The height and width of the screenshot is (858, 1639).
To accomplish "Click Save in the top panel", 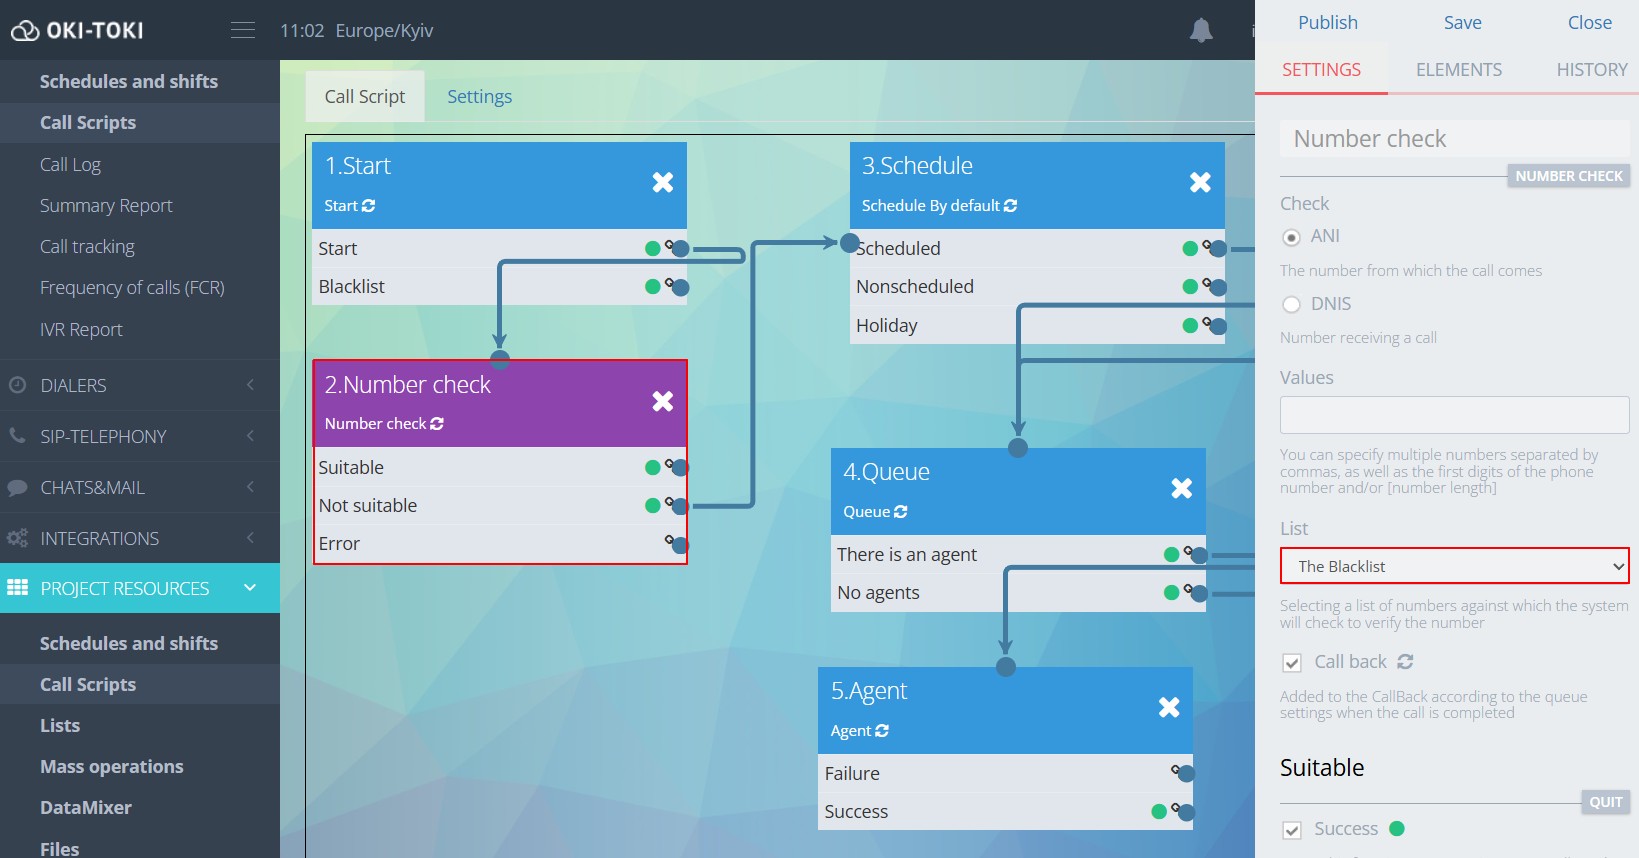I will pos(1462,23).
